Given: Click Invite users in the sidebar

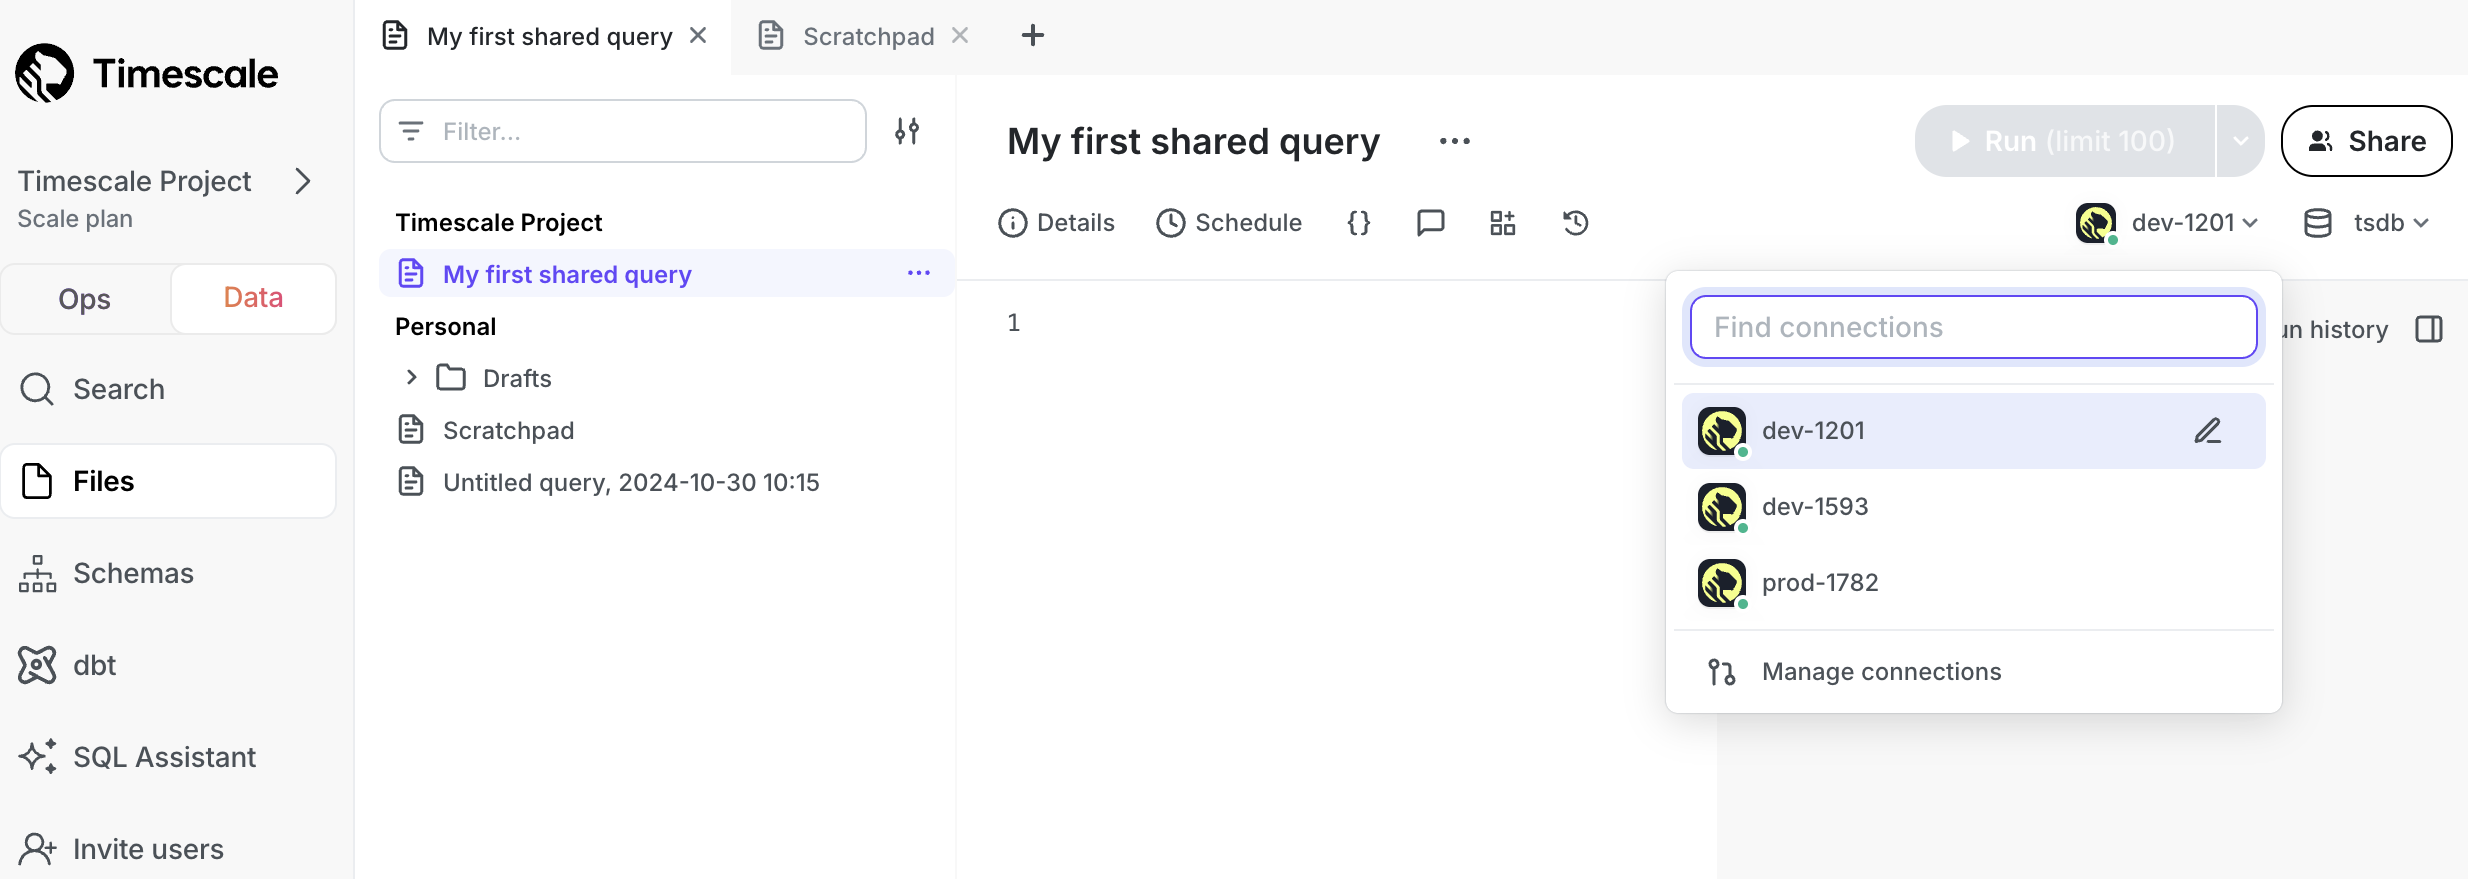Looking at the screenshot, I should point(168,849).
